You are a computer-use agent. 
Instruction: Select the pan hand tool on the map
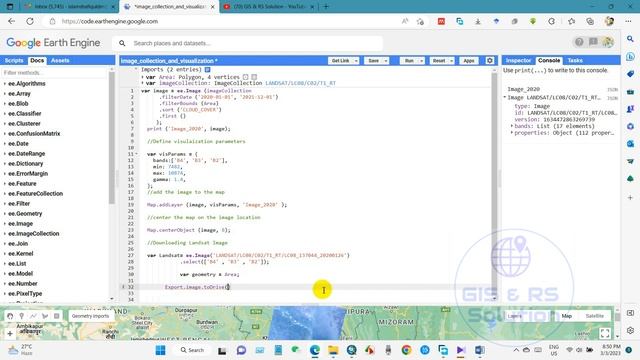click(10, 316)
